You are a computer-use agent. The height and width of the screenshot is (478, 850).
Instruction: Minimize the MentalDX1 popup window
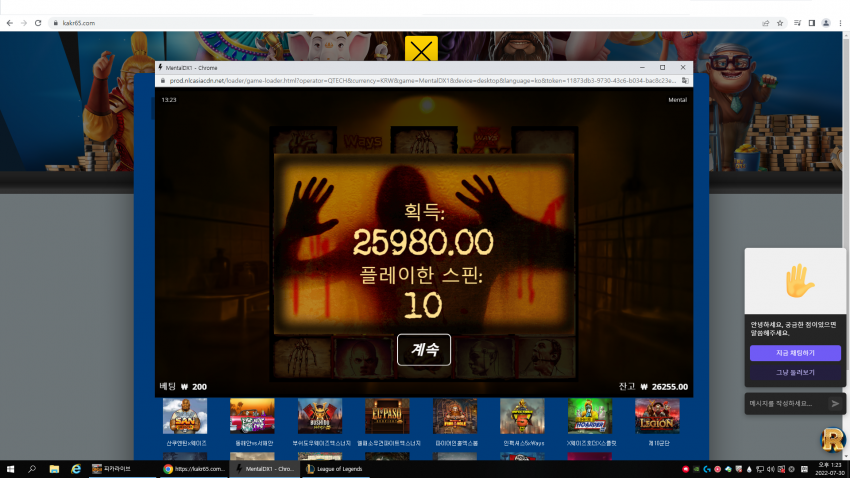pos(642,67)
